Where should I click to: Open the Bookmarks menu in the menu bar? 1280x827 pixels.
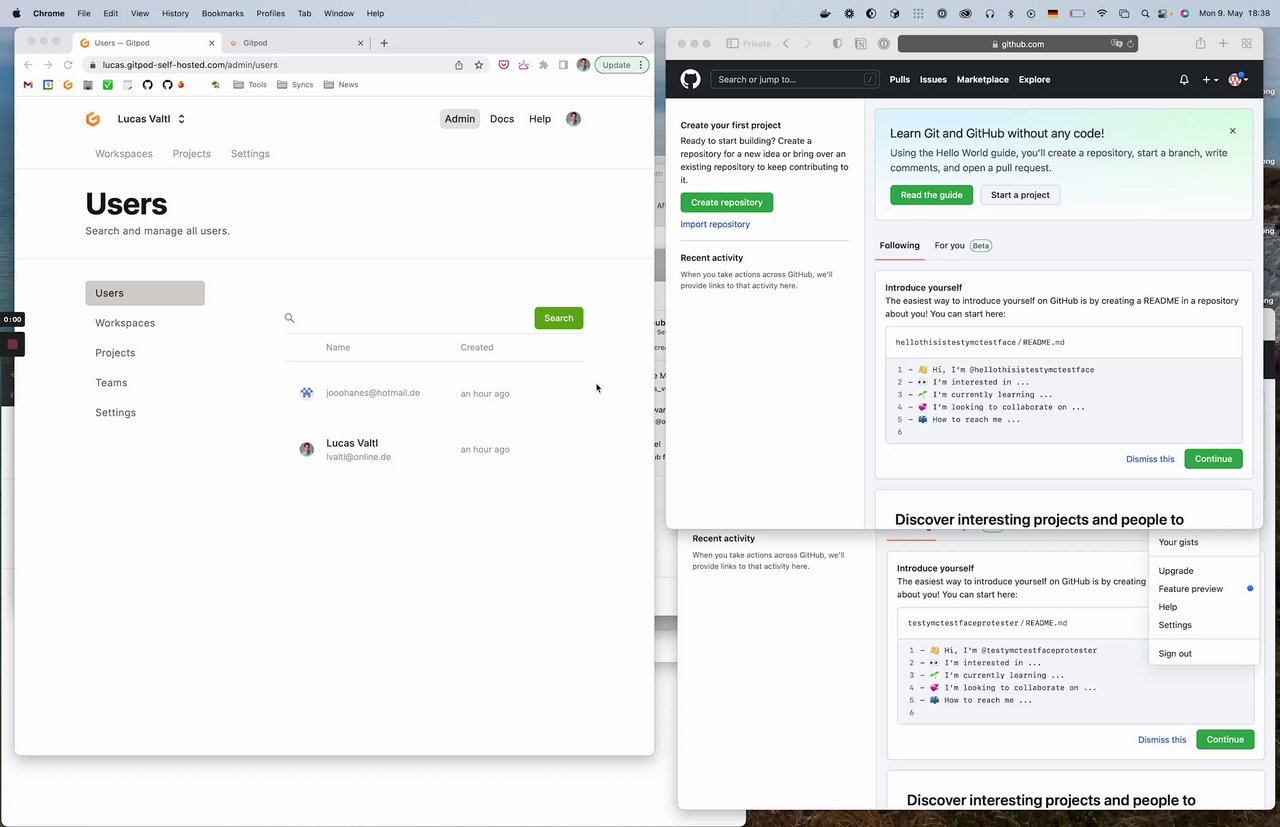222,14
